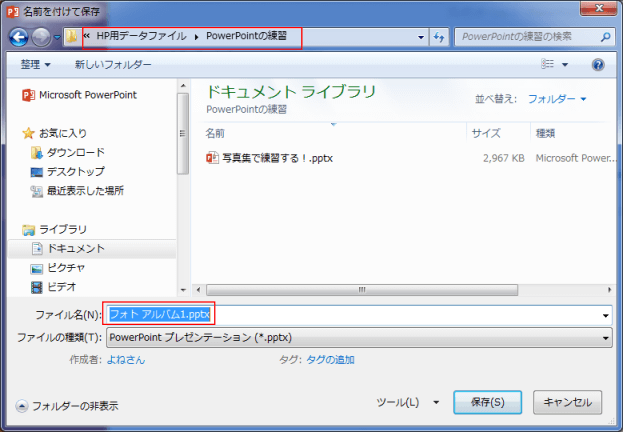
Task: Click navigation pane scroll down arrow
Action: pos(183,290)
